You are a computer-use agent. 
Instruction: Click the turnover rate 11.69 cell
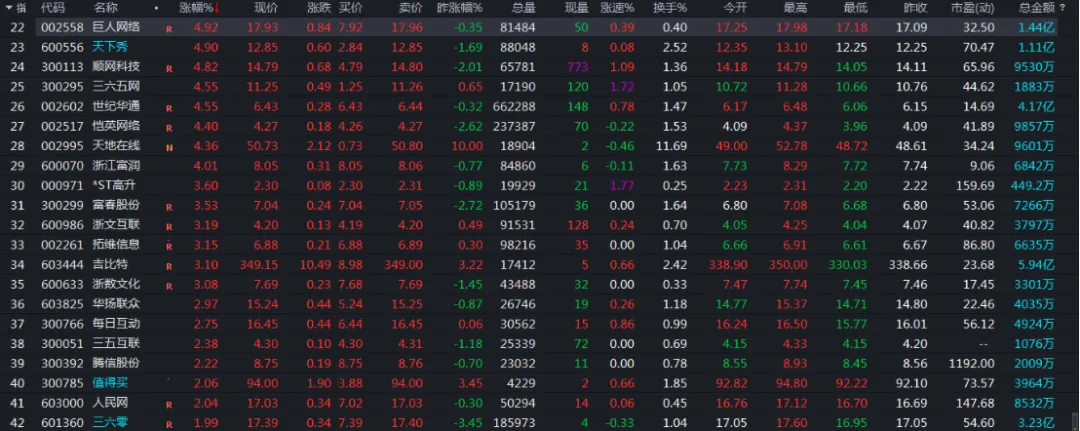672,146
